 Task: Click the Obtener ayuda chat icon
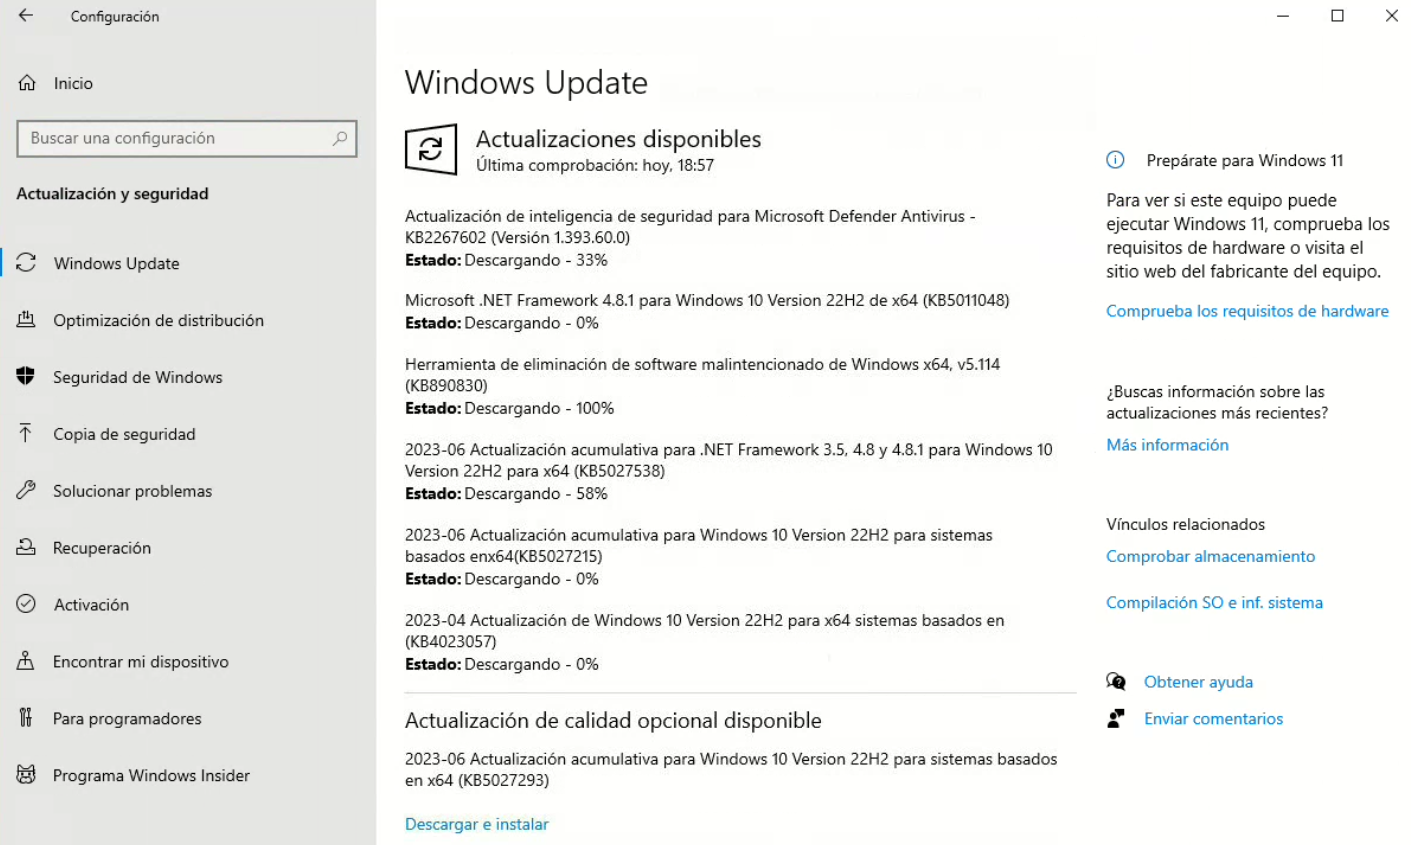pyautogui.click(x=1116, y=682)
